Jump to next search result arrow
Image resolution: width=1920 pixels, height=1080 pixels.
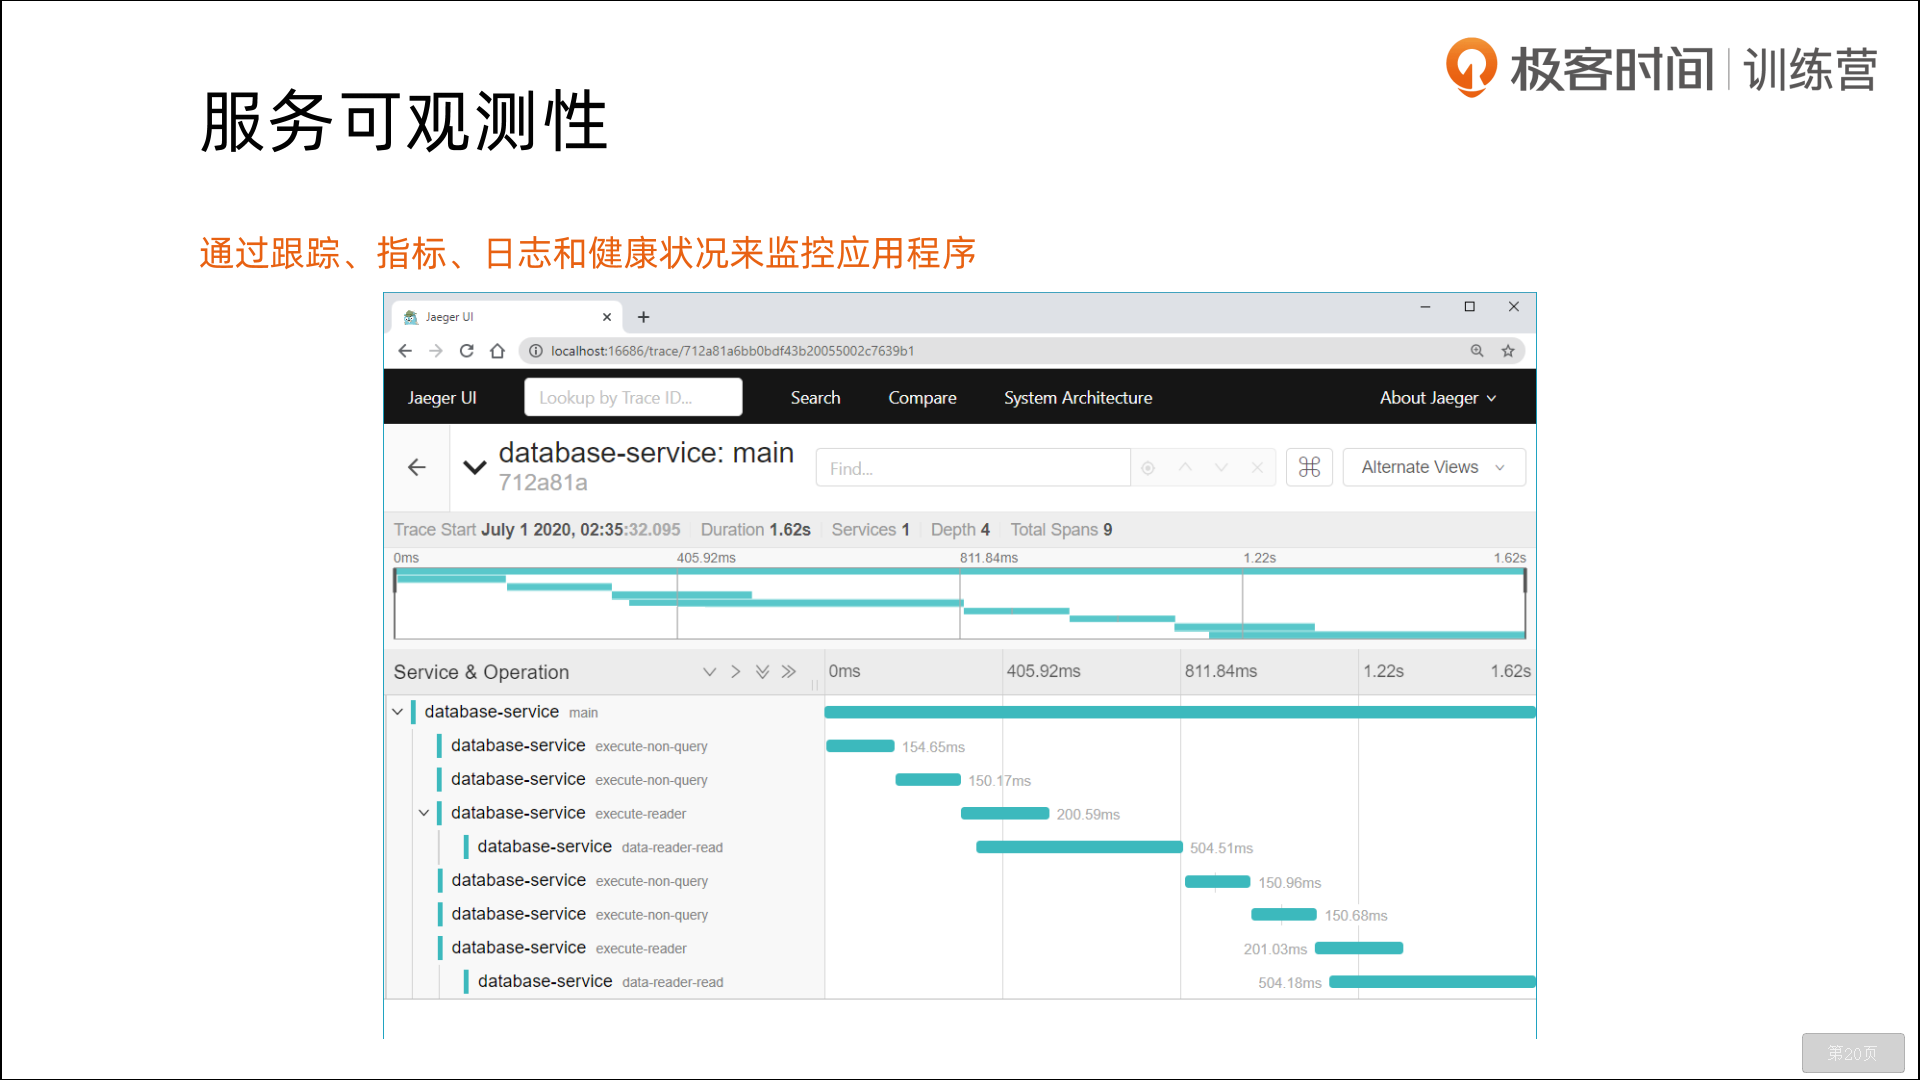1221,467
